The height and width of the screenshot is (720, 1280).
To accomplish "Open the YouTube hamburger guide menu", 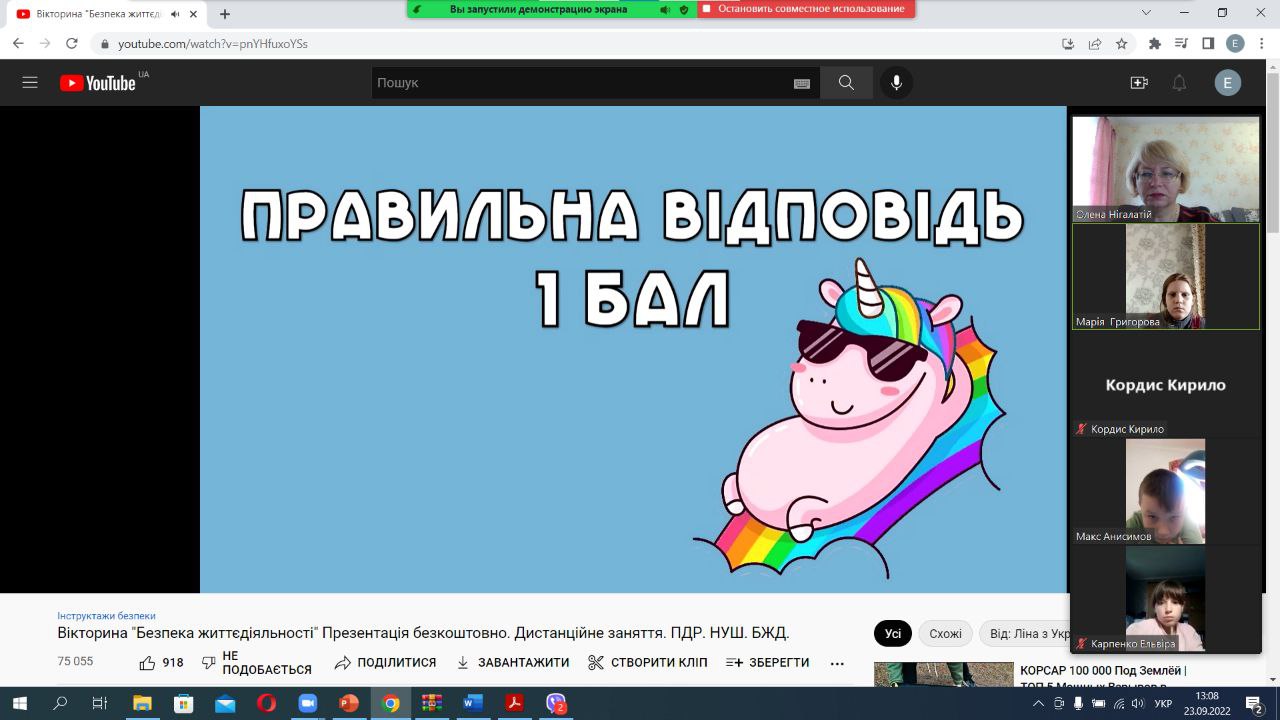I will [30, 83].
